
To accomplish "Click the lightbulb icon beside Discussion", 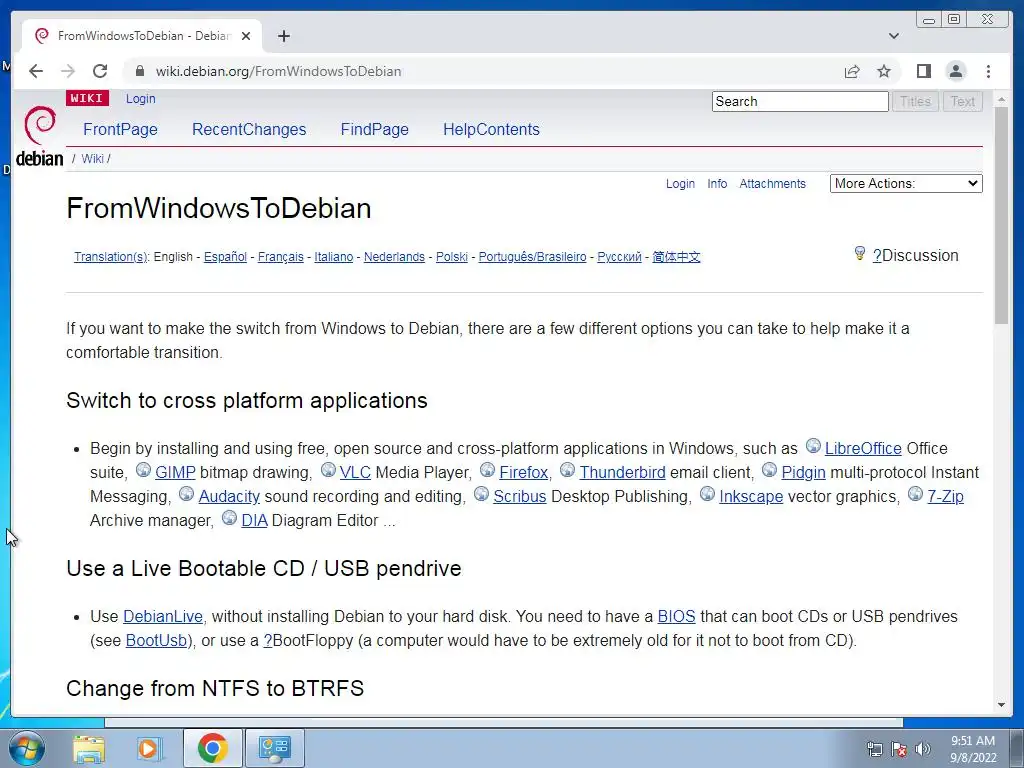I will pyautogui.click(x=859, y=253).
